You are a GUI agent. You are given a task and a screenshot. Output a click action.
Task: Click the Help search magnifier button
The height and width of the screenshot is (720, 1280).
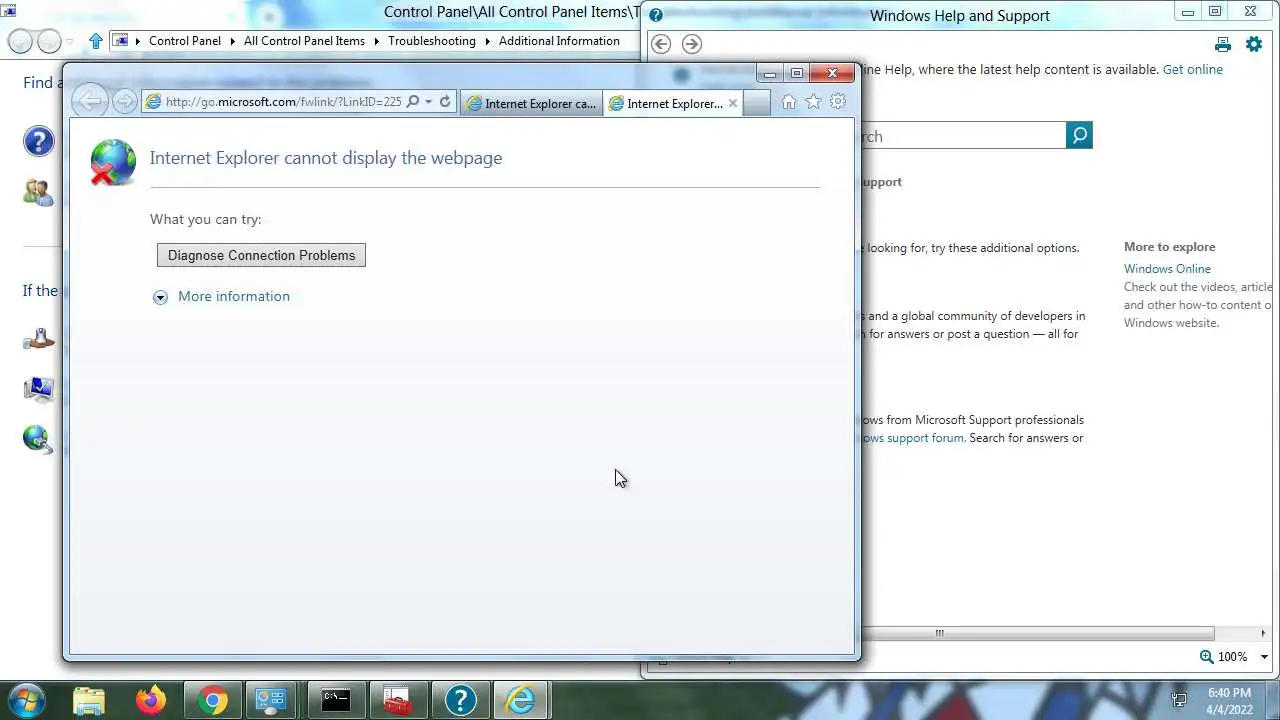pyautogui.click(x=1079, y=136)
